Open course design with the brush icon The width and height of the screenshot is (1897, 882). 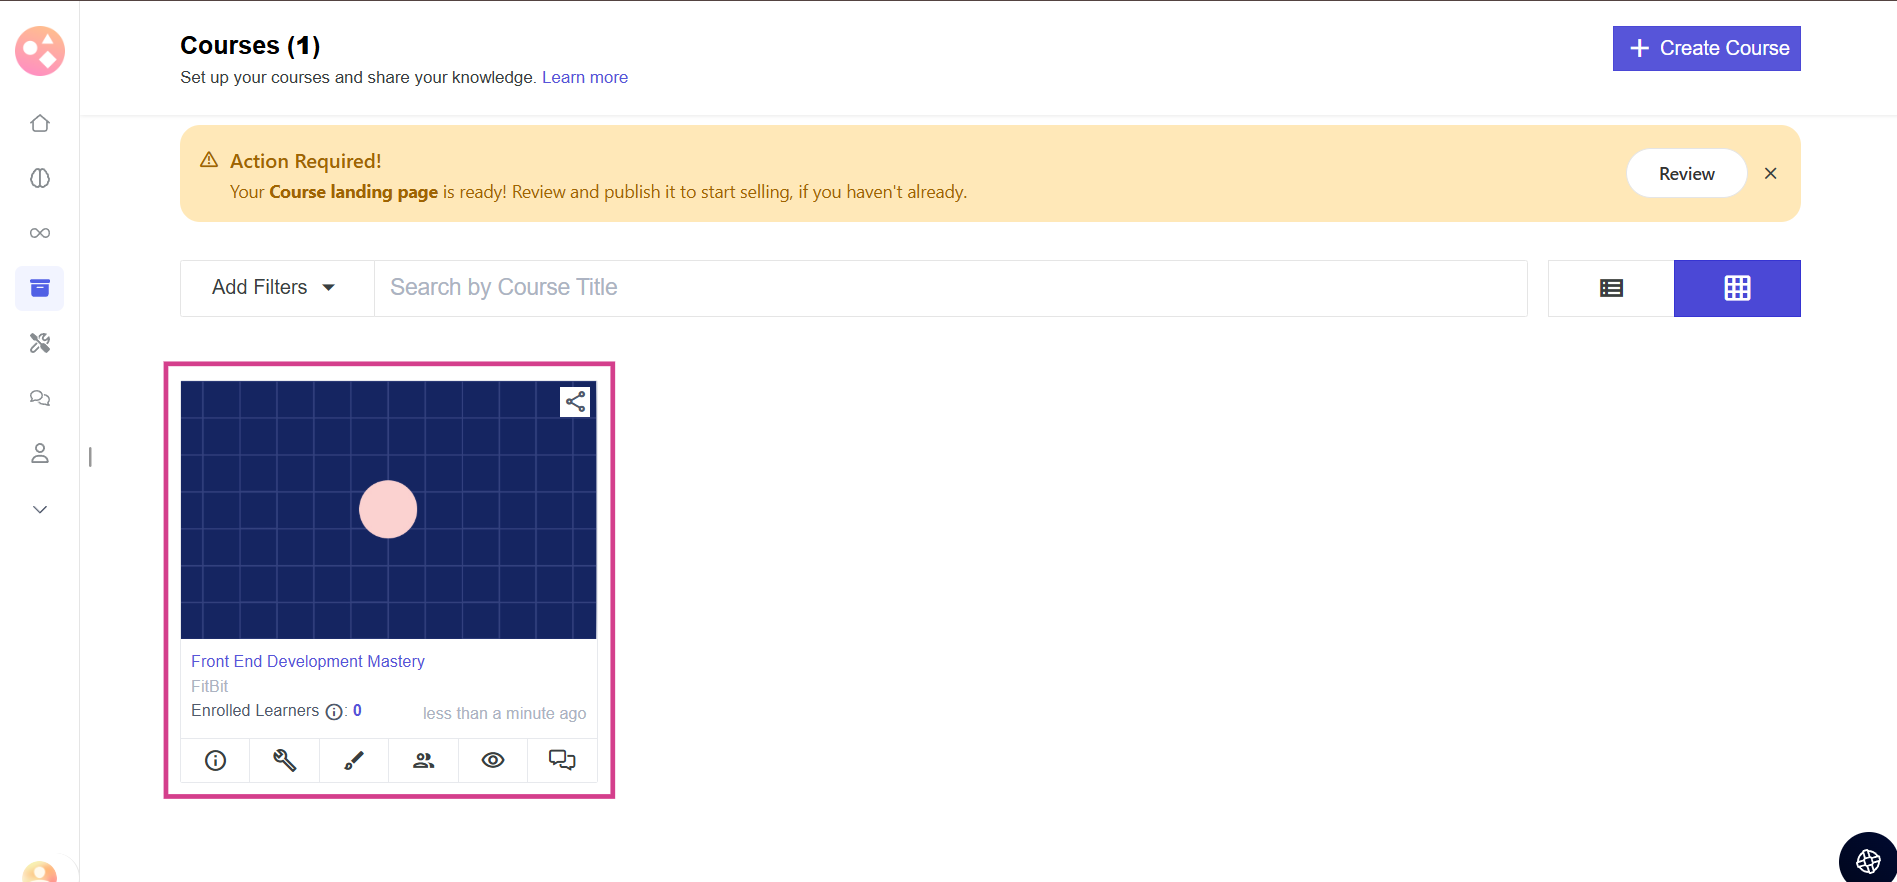354,760
